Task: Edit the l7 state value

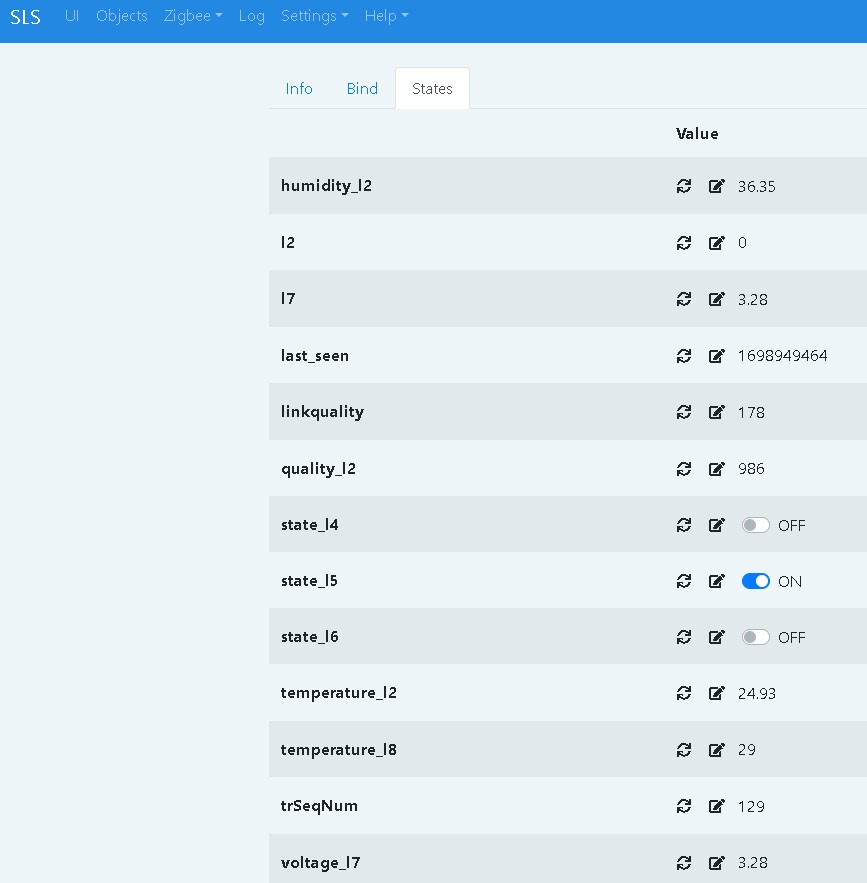Action: (716, 299)
